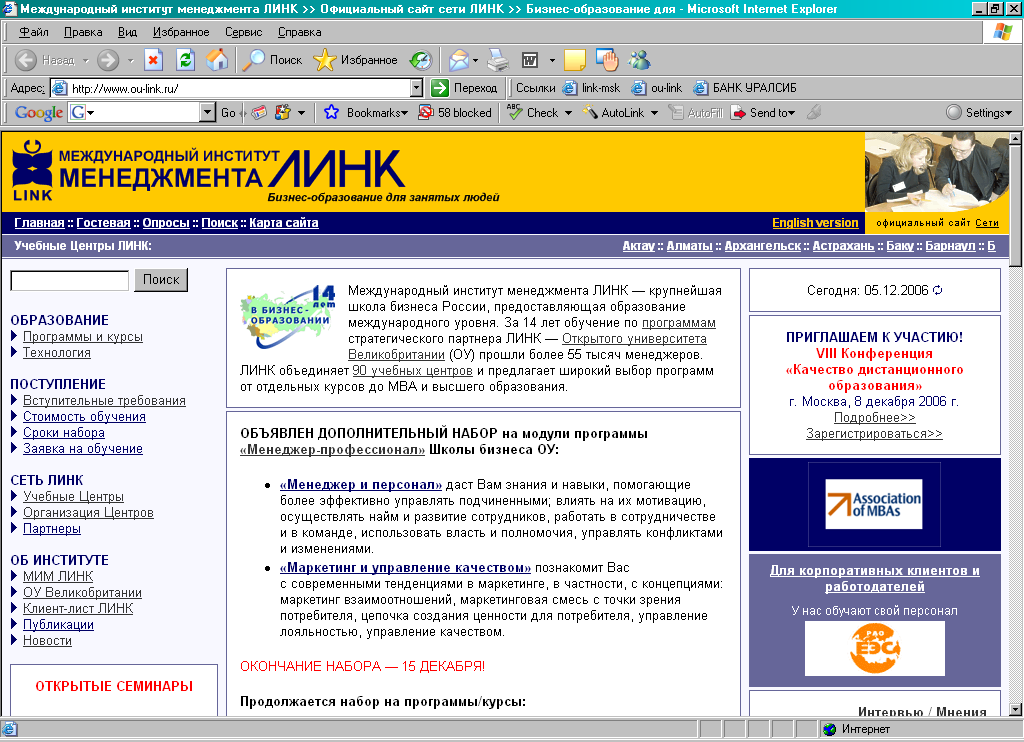This screenshot has height=742, width=1024.
Task: Open the Back button history dropdown arrow
Action: pos(86,60)
